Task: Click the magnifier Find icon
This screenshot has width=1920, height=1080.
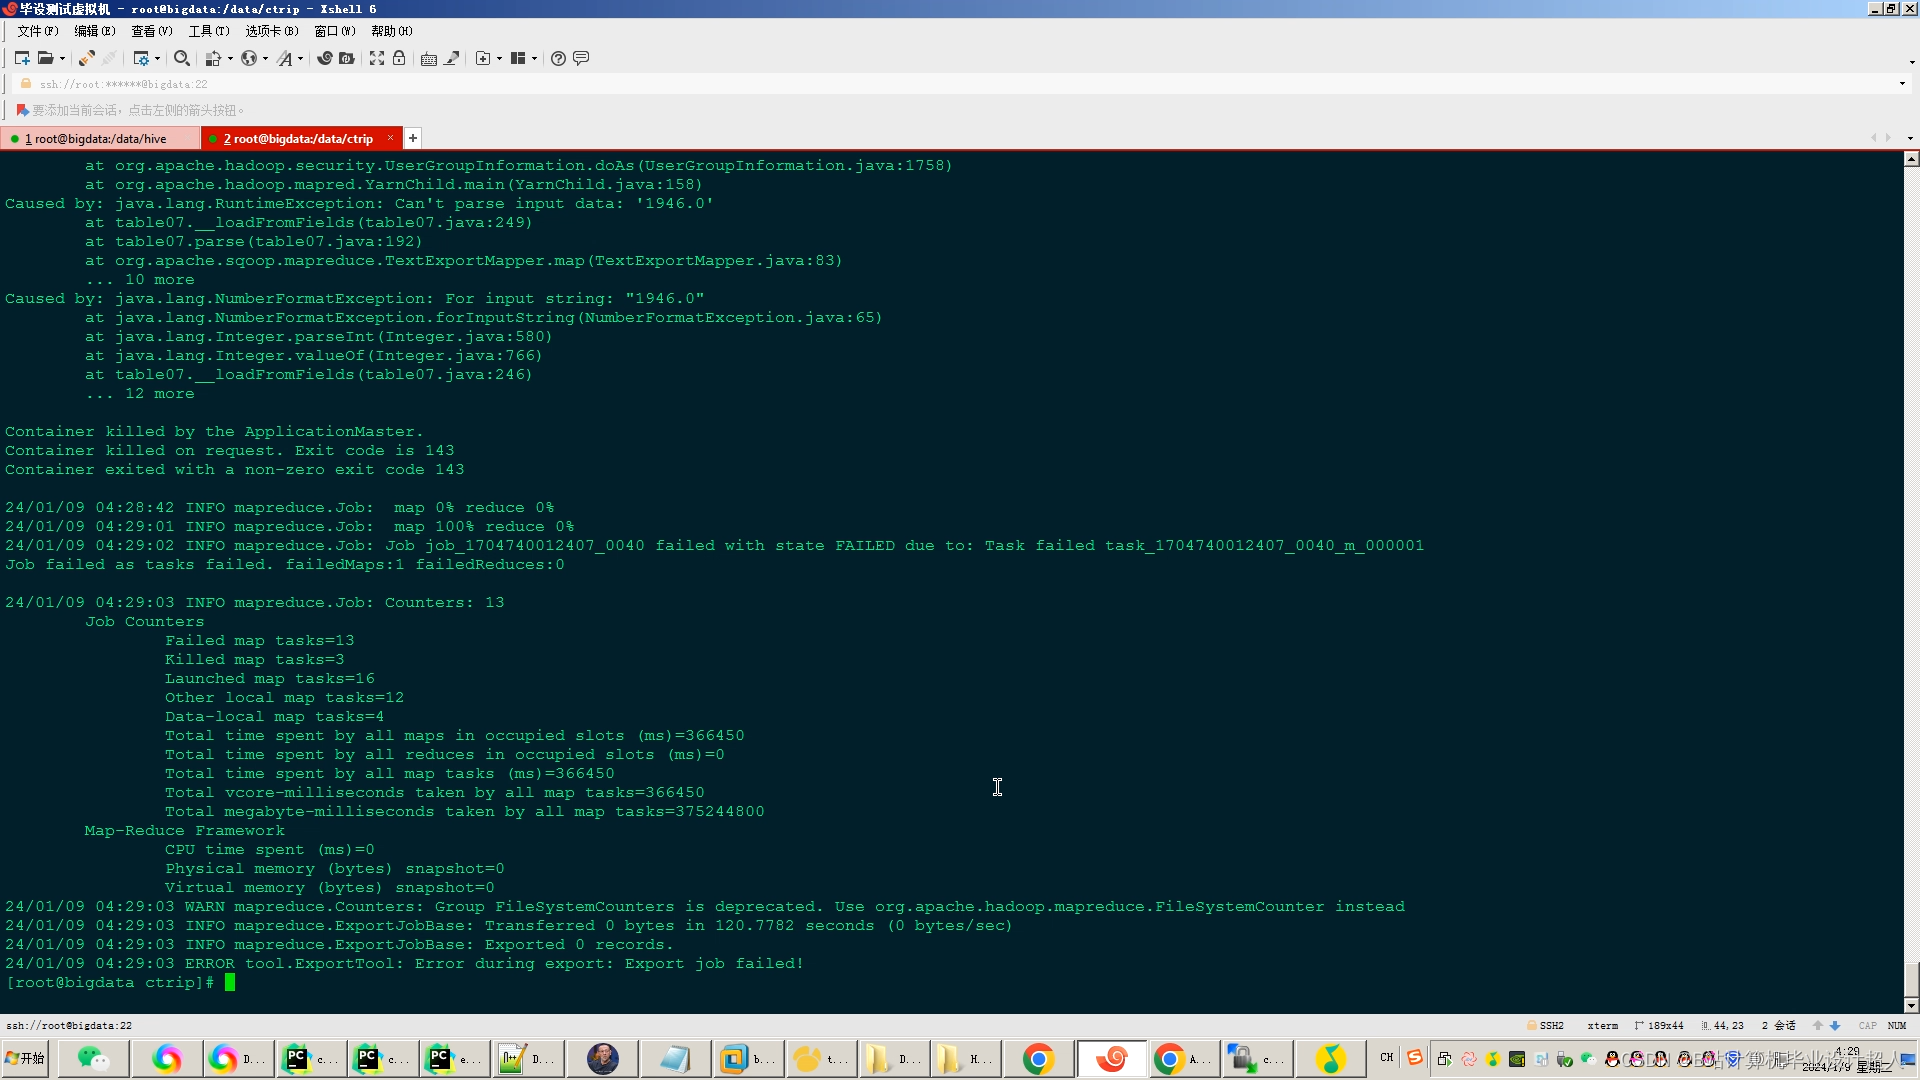Action: (181, 58)
